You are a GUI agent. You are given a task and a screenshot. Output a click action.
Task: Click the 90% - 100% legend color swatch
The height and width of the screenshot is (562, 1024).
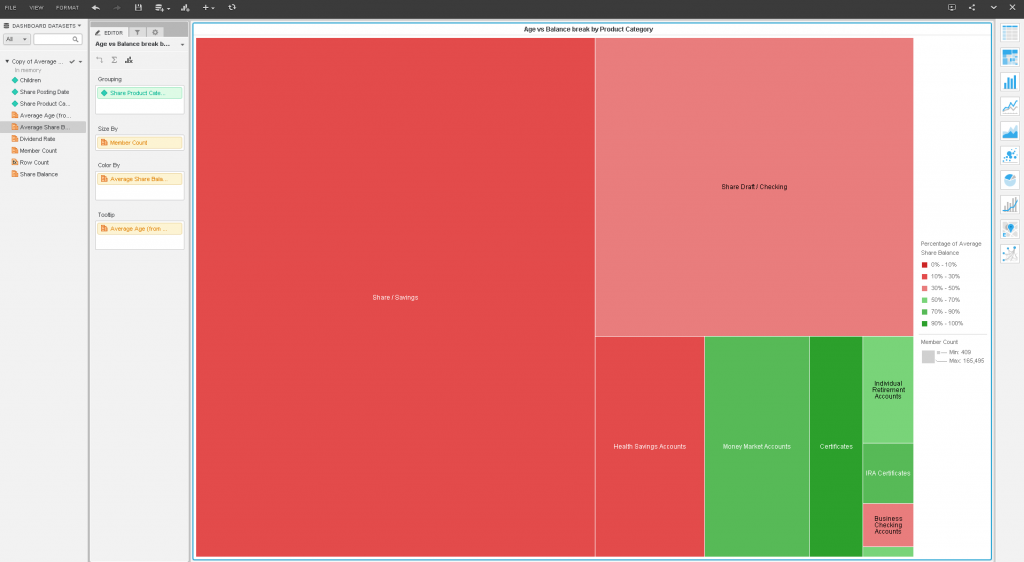(x=924, y=324)
